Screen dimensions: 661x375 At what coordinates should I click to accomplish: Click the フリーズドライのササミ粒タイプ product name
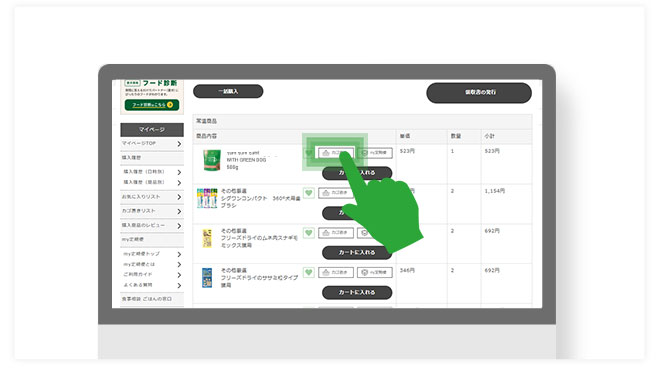pos(259,281)
